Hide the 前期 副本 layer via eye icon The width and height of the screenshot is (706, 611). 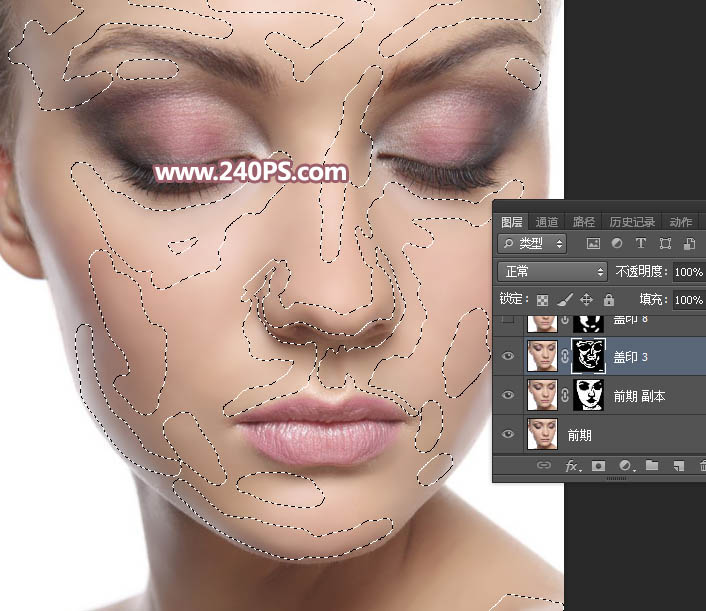click(508, 395)
